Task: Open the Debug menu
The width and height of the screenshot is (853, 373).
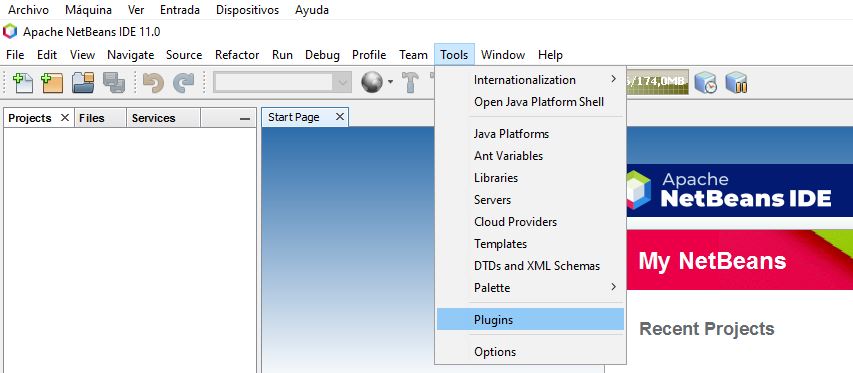Action: (322, 55)
